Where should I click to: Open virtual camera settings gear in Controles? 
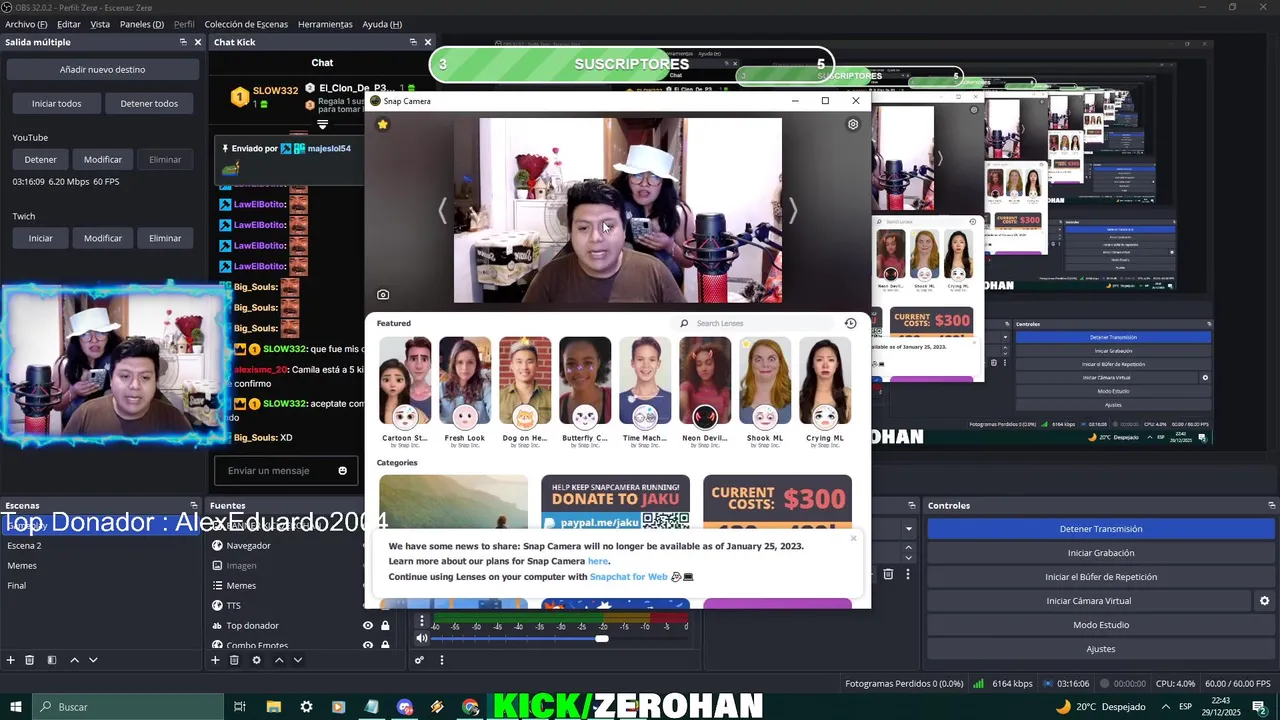[1264, 601]
